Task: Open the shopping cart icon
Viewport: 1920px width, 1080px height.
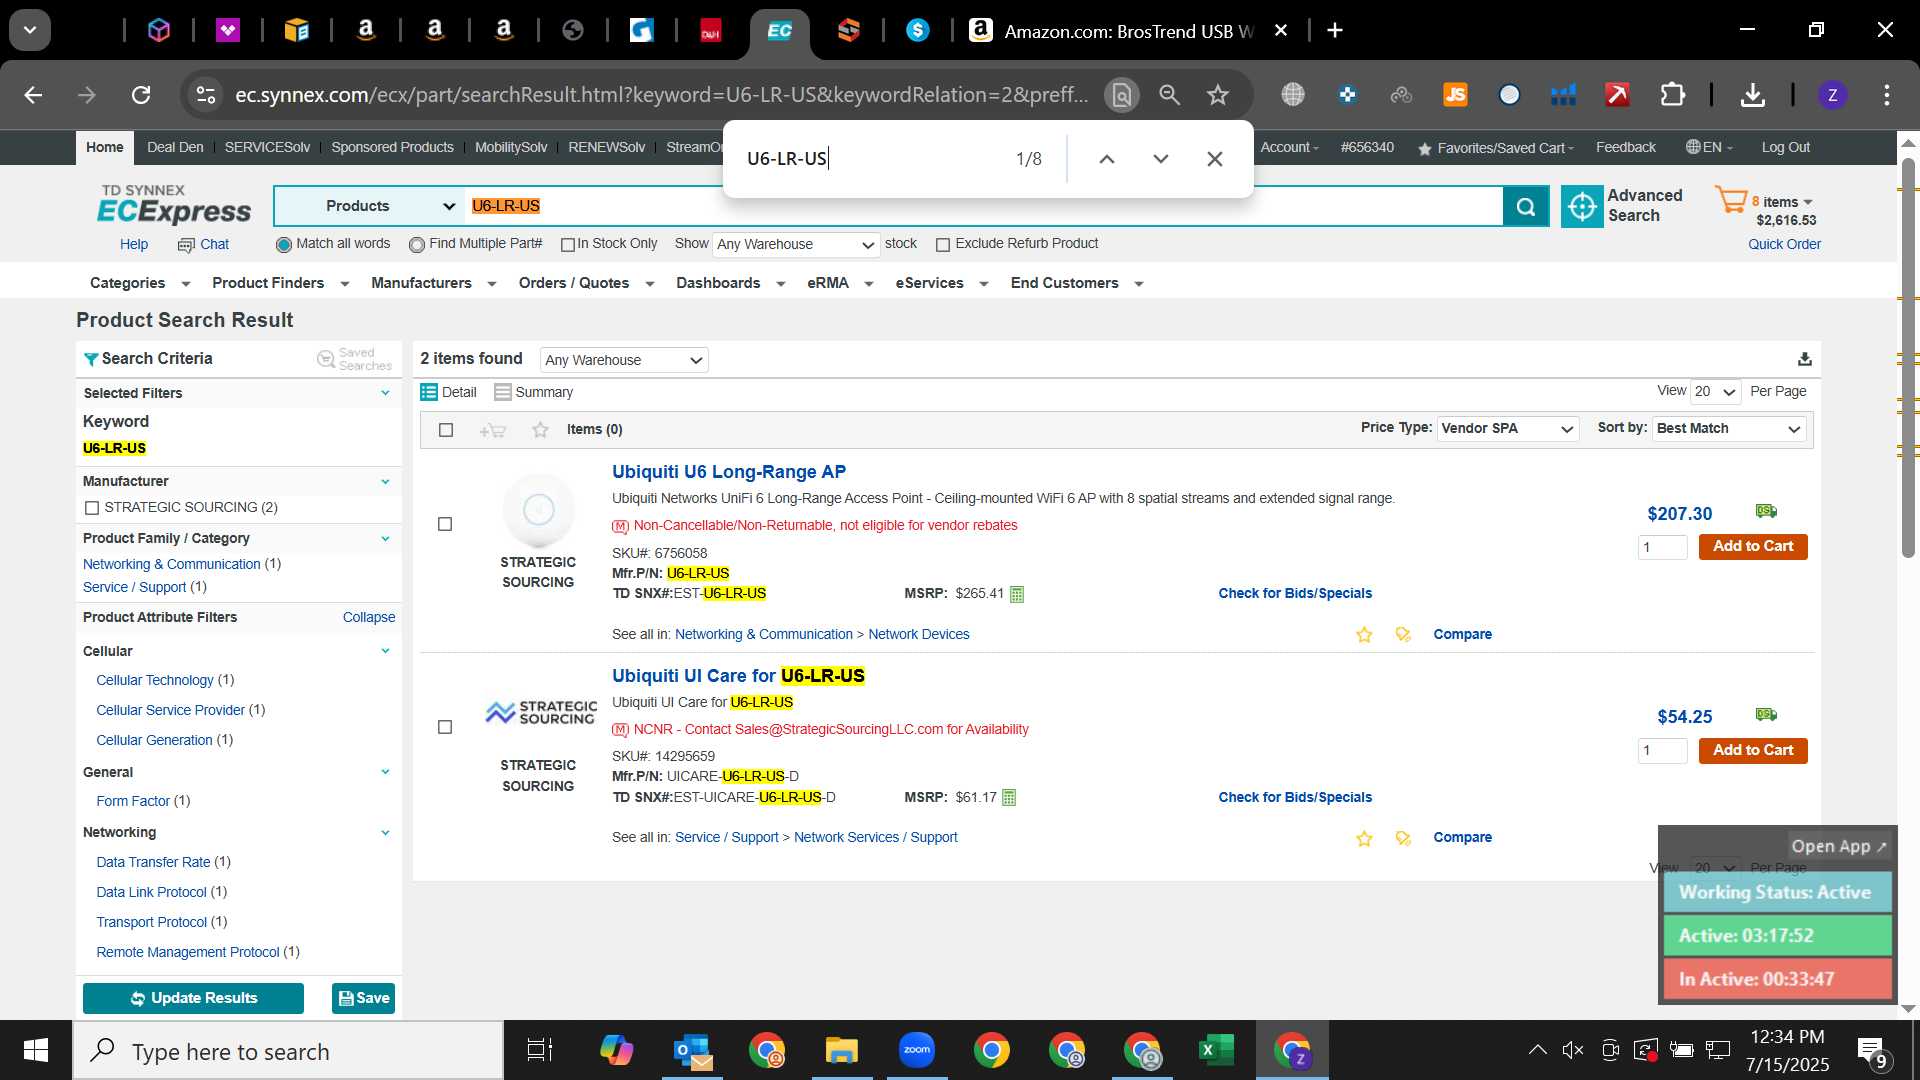Action: tap(1731, 199)
